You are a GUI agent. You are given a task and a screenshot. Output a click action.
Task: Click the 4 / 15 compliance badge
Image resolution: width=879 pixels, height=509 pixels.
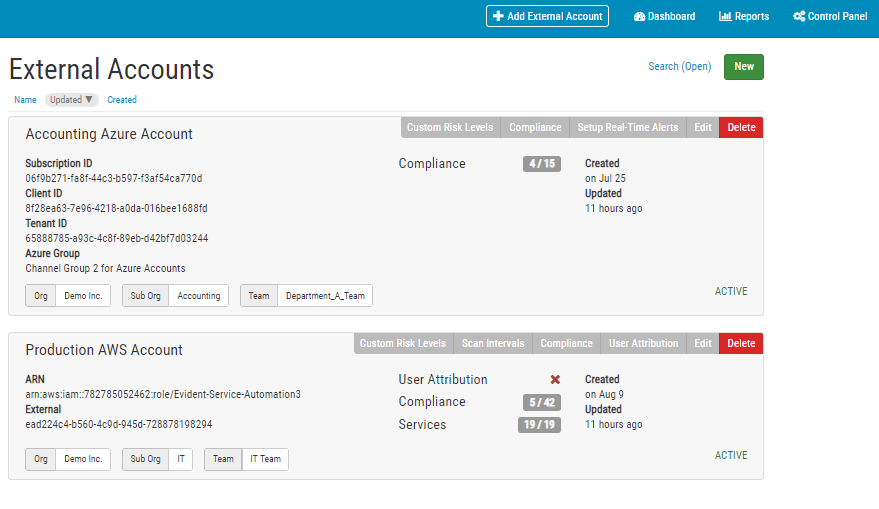pyautogui.click(x=541, y=164)
